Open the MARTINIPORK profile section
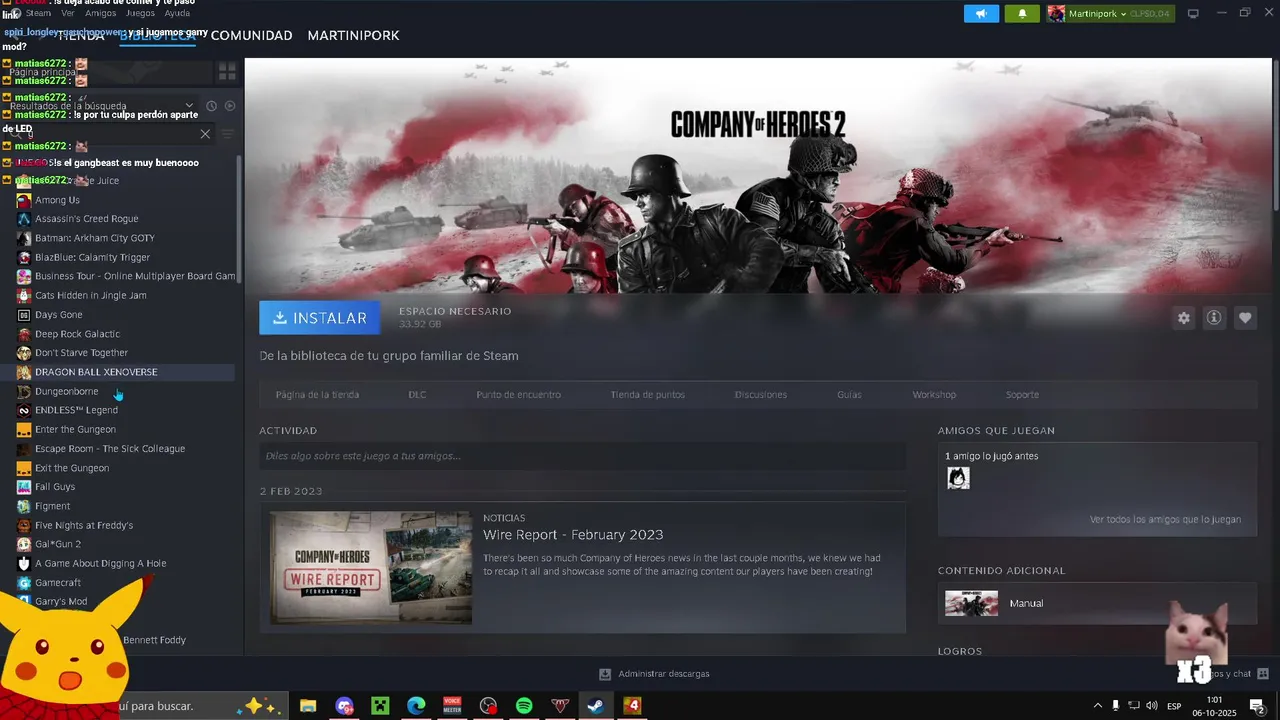The width and height of the screenshot is (1280, 720). 353,35
